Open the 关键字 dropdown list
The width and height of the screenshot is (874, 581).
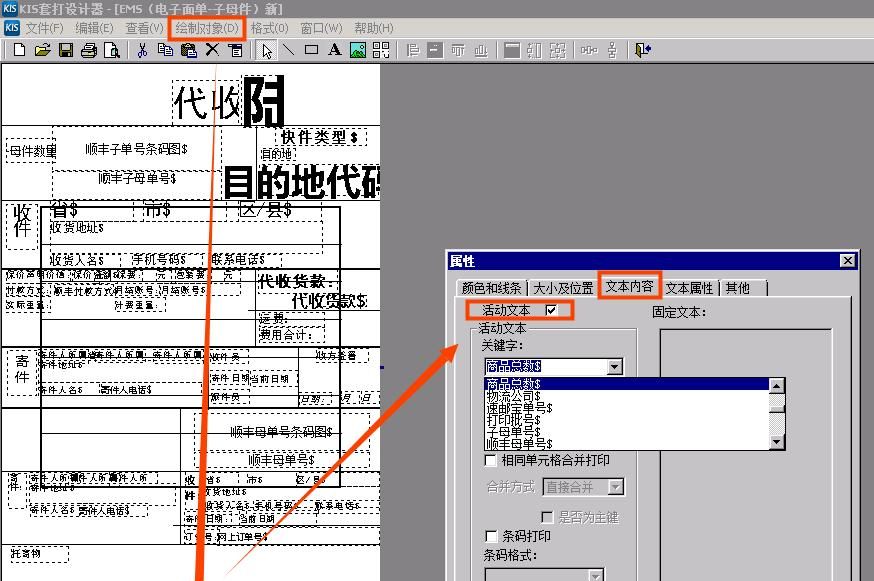(616, 366)
